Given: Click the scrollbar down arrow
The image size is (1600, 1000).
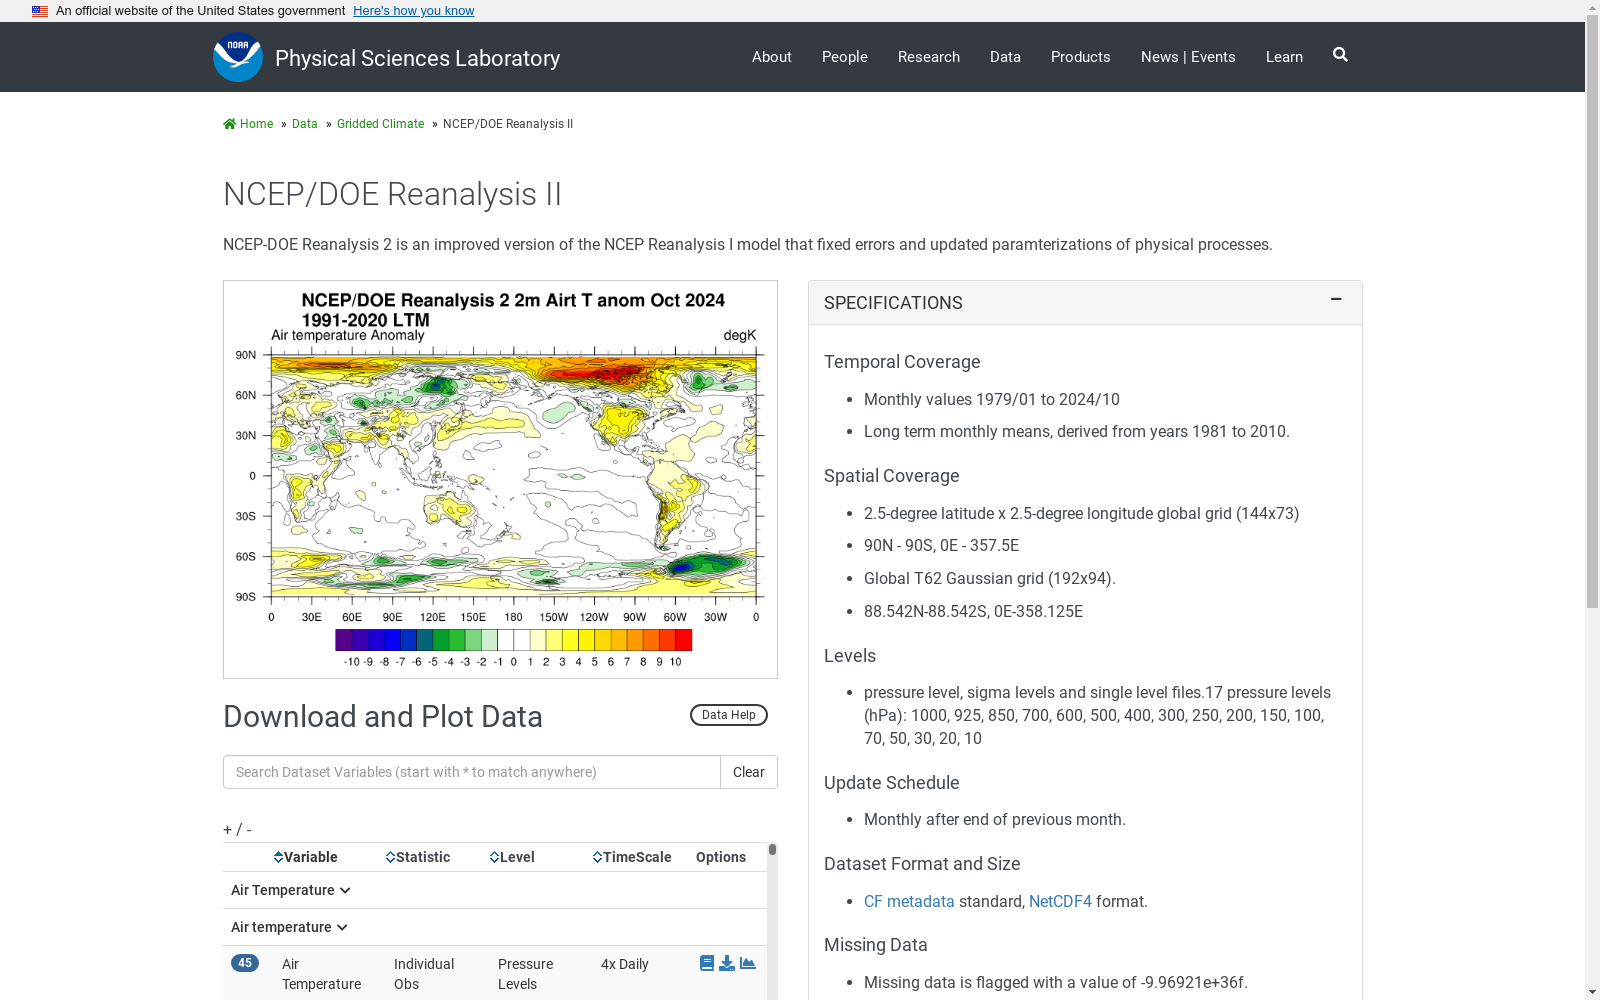Looking at the screenshot, I should 1592,993.
